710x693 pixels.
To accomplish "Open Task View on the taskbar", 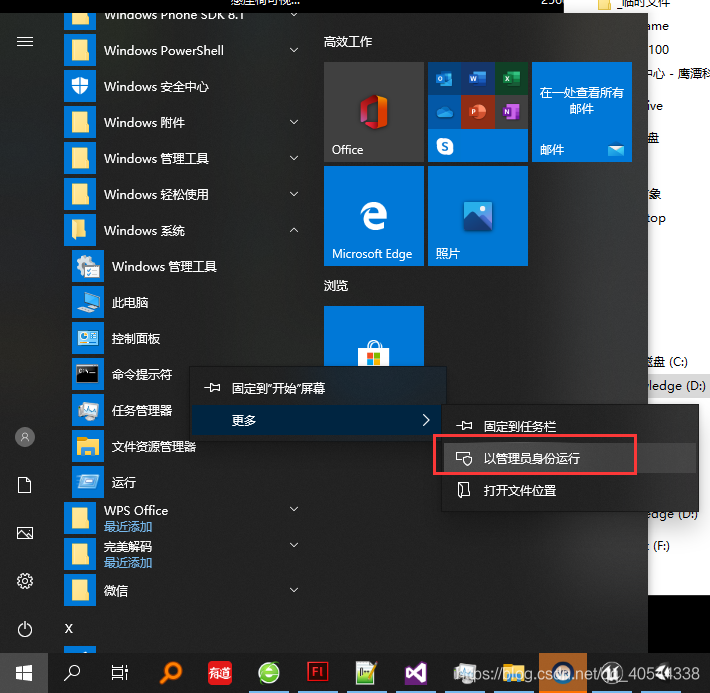I will [120, 673].
